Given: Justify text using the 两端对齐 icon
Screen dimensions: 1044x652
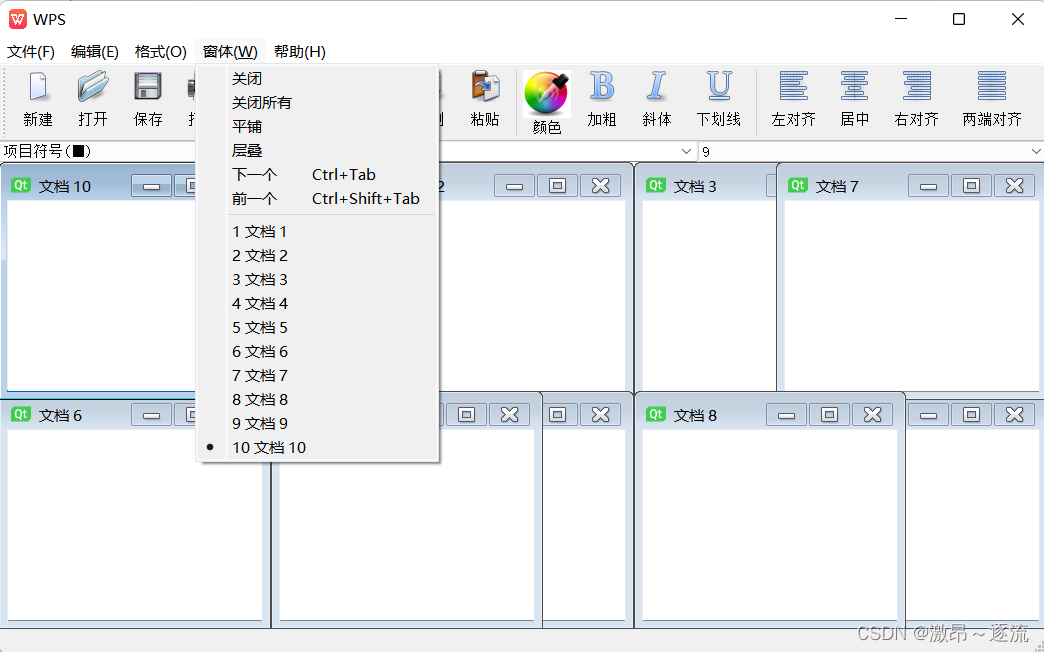Looking at the screenshot, I should point(991,100).
